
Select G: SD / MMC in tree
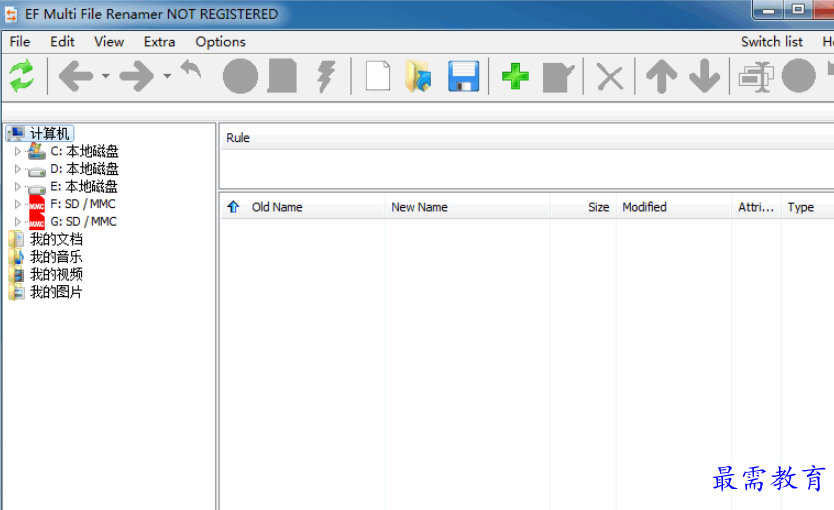point(83,222)
